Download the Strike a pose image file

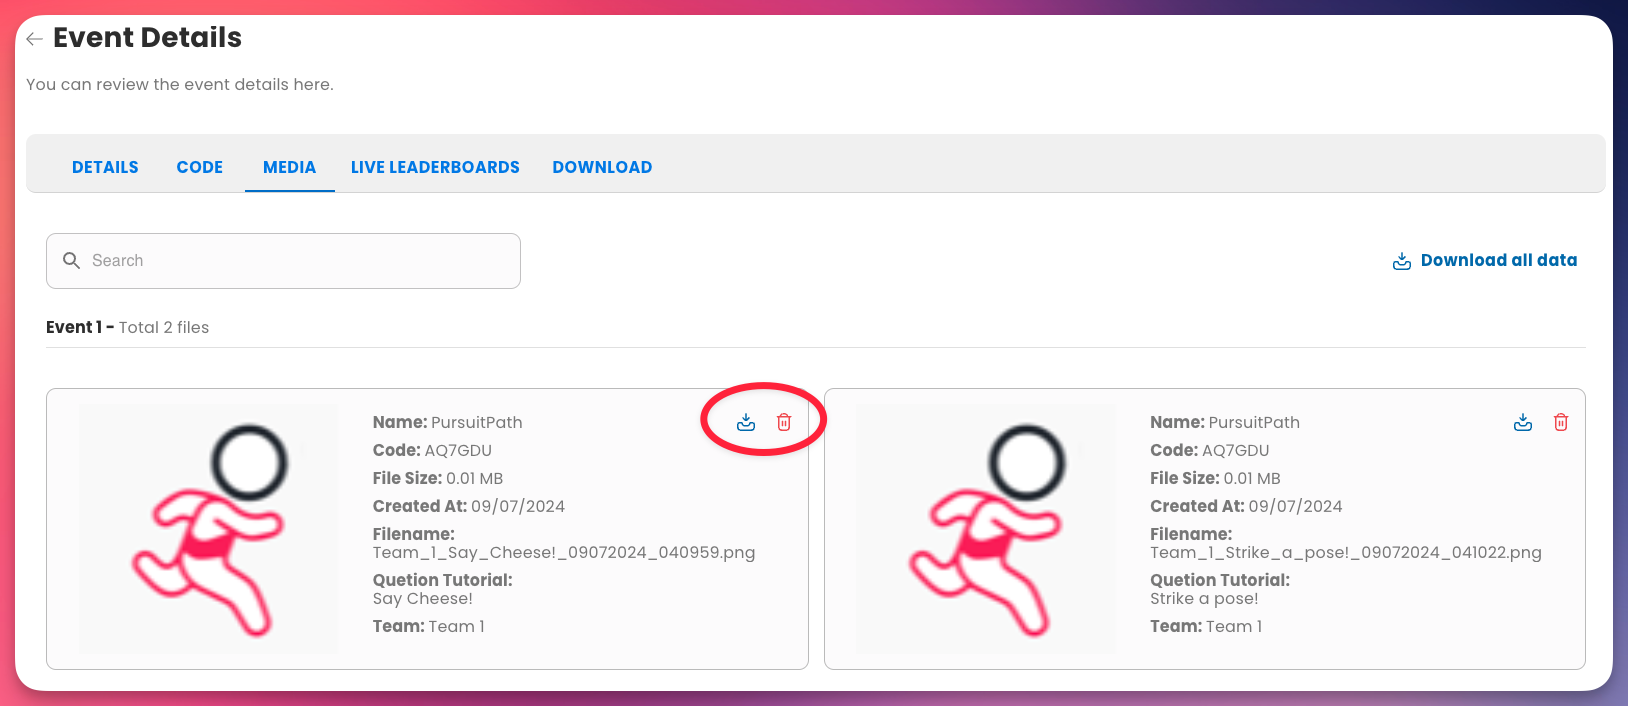point(1523,423)
